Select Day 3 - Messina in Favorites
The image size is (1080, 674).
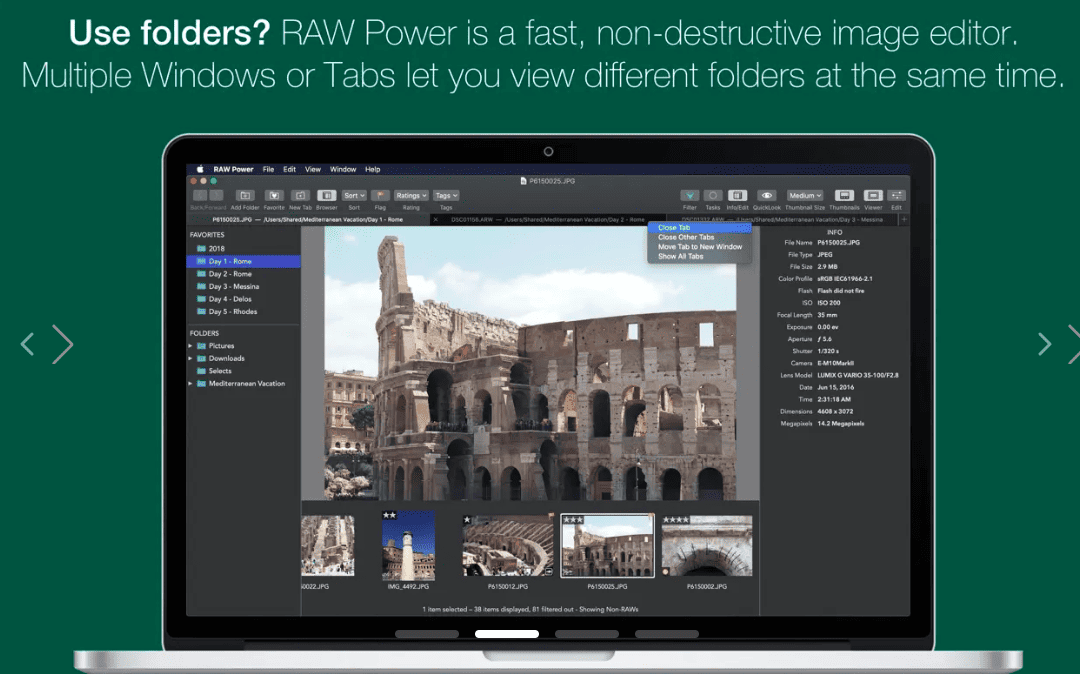pos(243,286)
